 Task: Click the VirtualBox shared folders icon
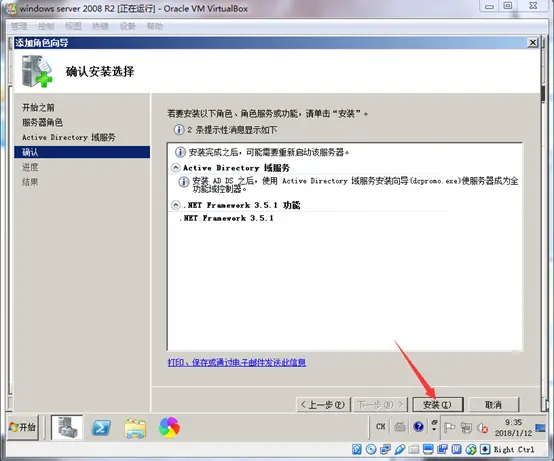tap(413, 449)
